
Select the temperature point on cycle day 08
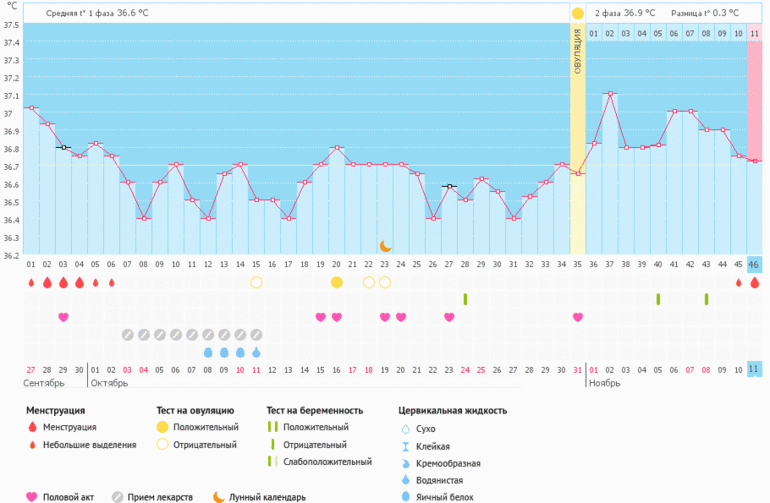[x=144, y=218]
